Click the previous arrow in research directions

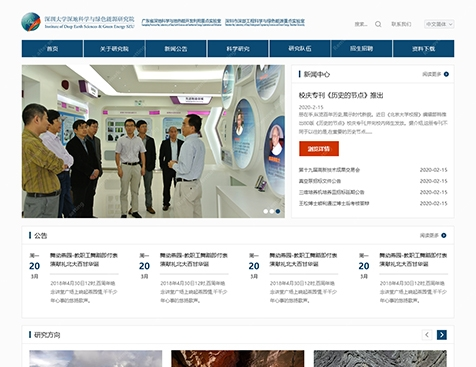tap(427, 335)
